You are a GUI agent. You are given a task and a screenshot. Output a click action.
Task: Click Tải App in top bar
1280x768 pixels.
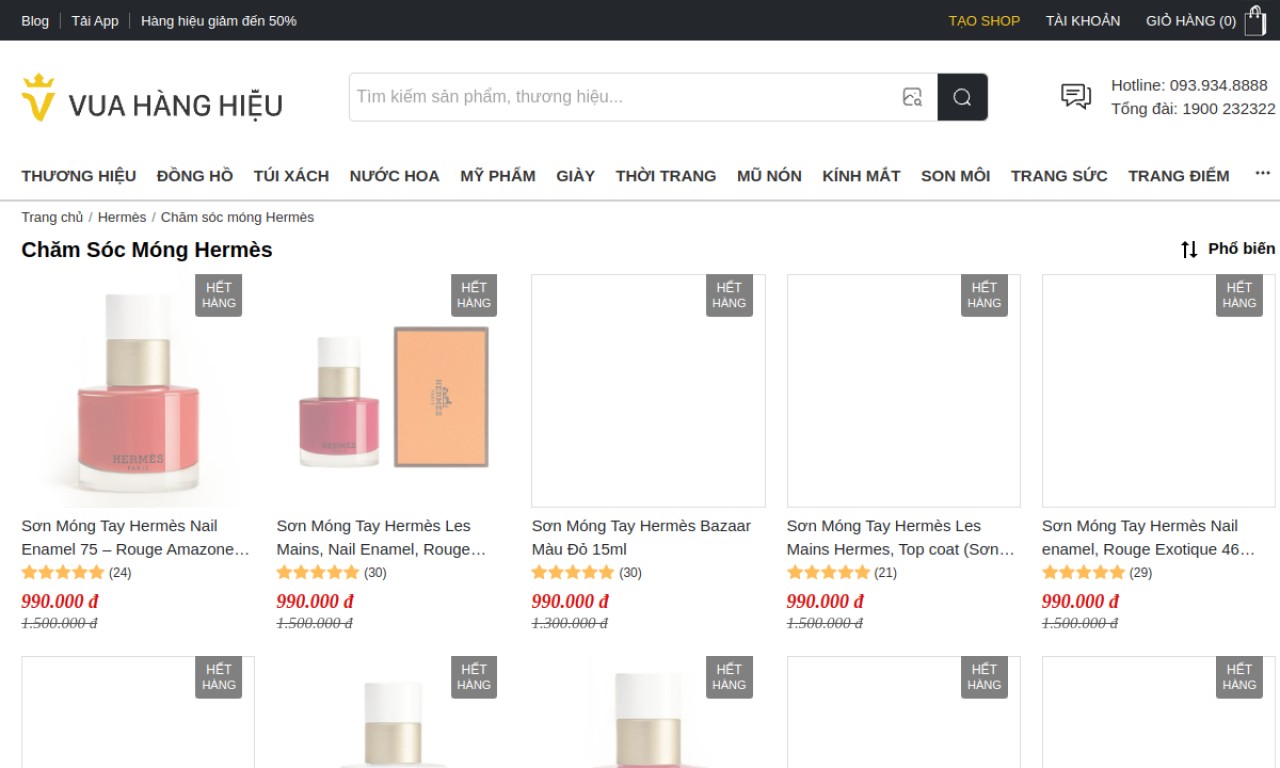click(x=95, y=20)
